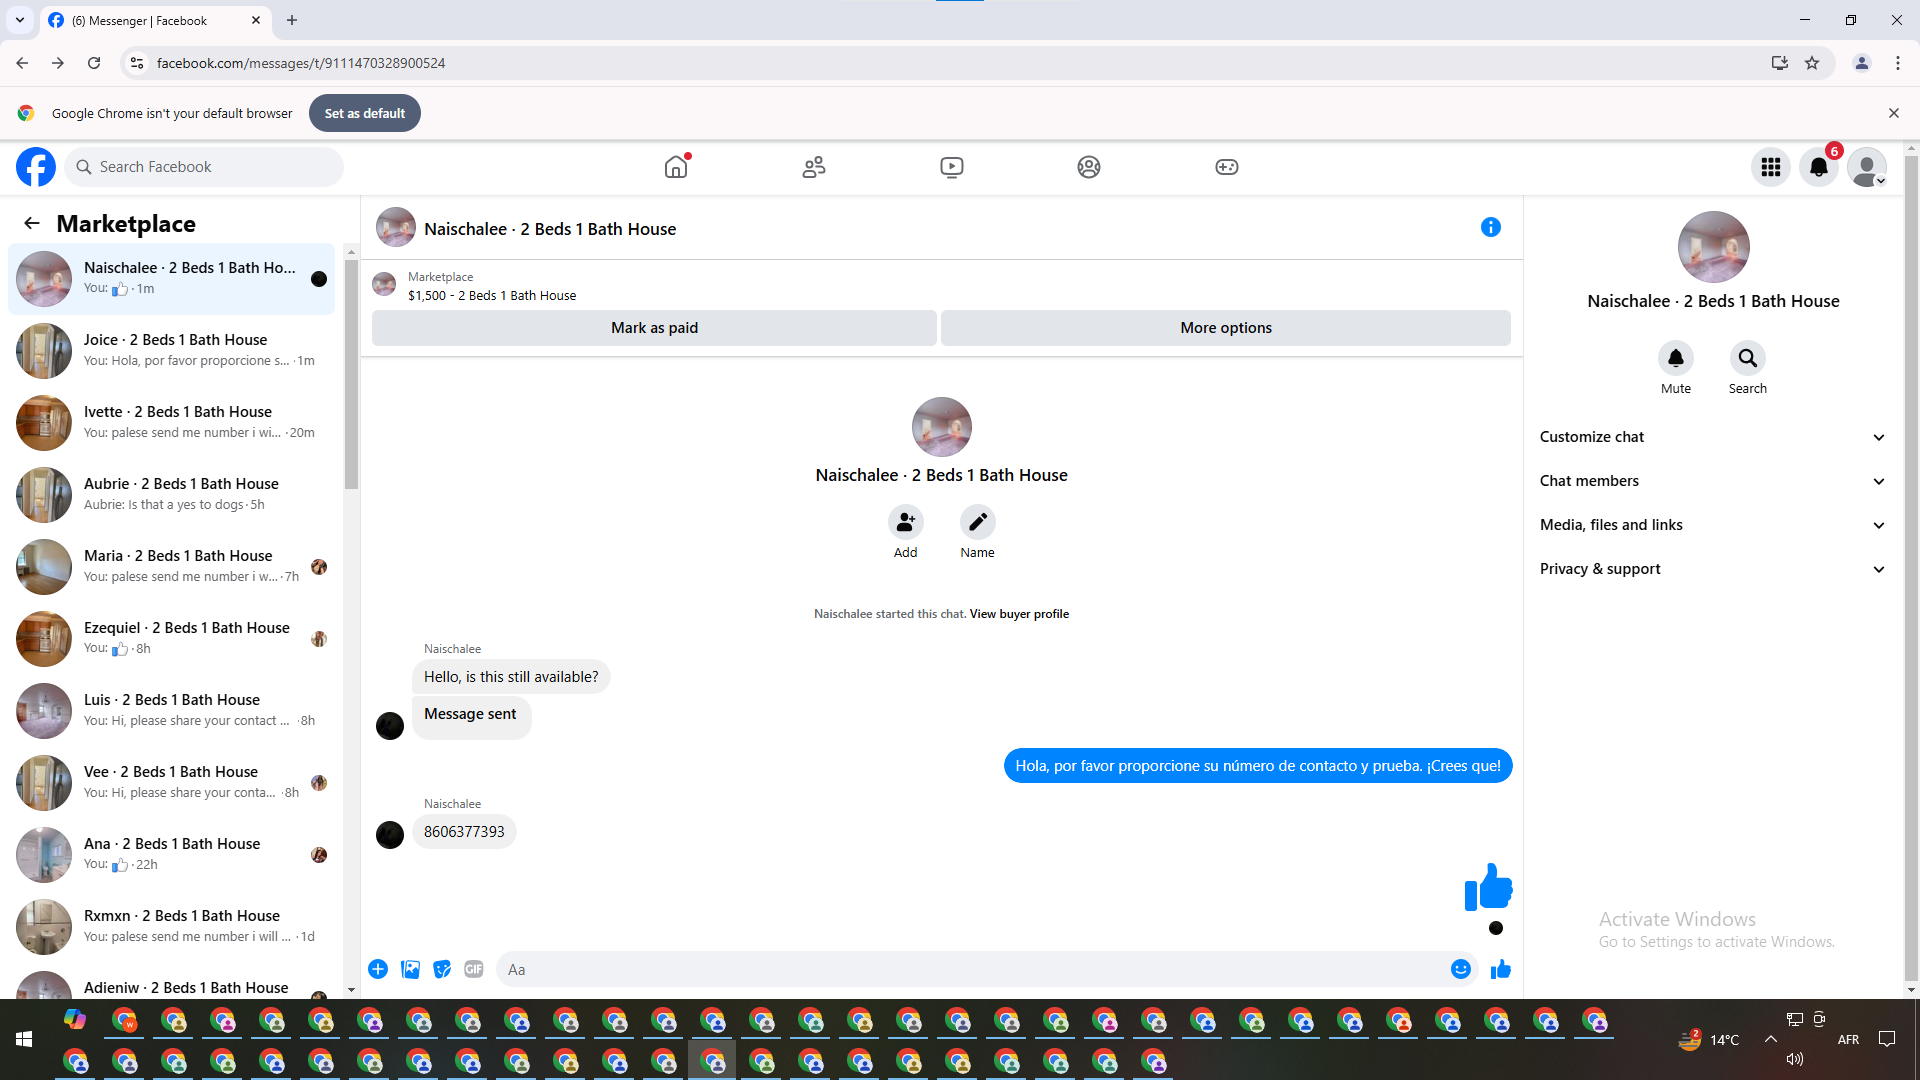The image size is (1920, 1080).
Task: Open the emoji picker in message box
Action: pos(1461,969)
